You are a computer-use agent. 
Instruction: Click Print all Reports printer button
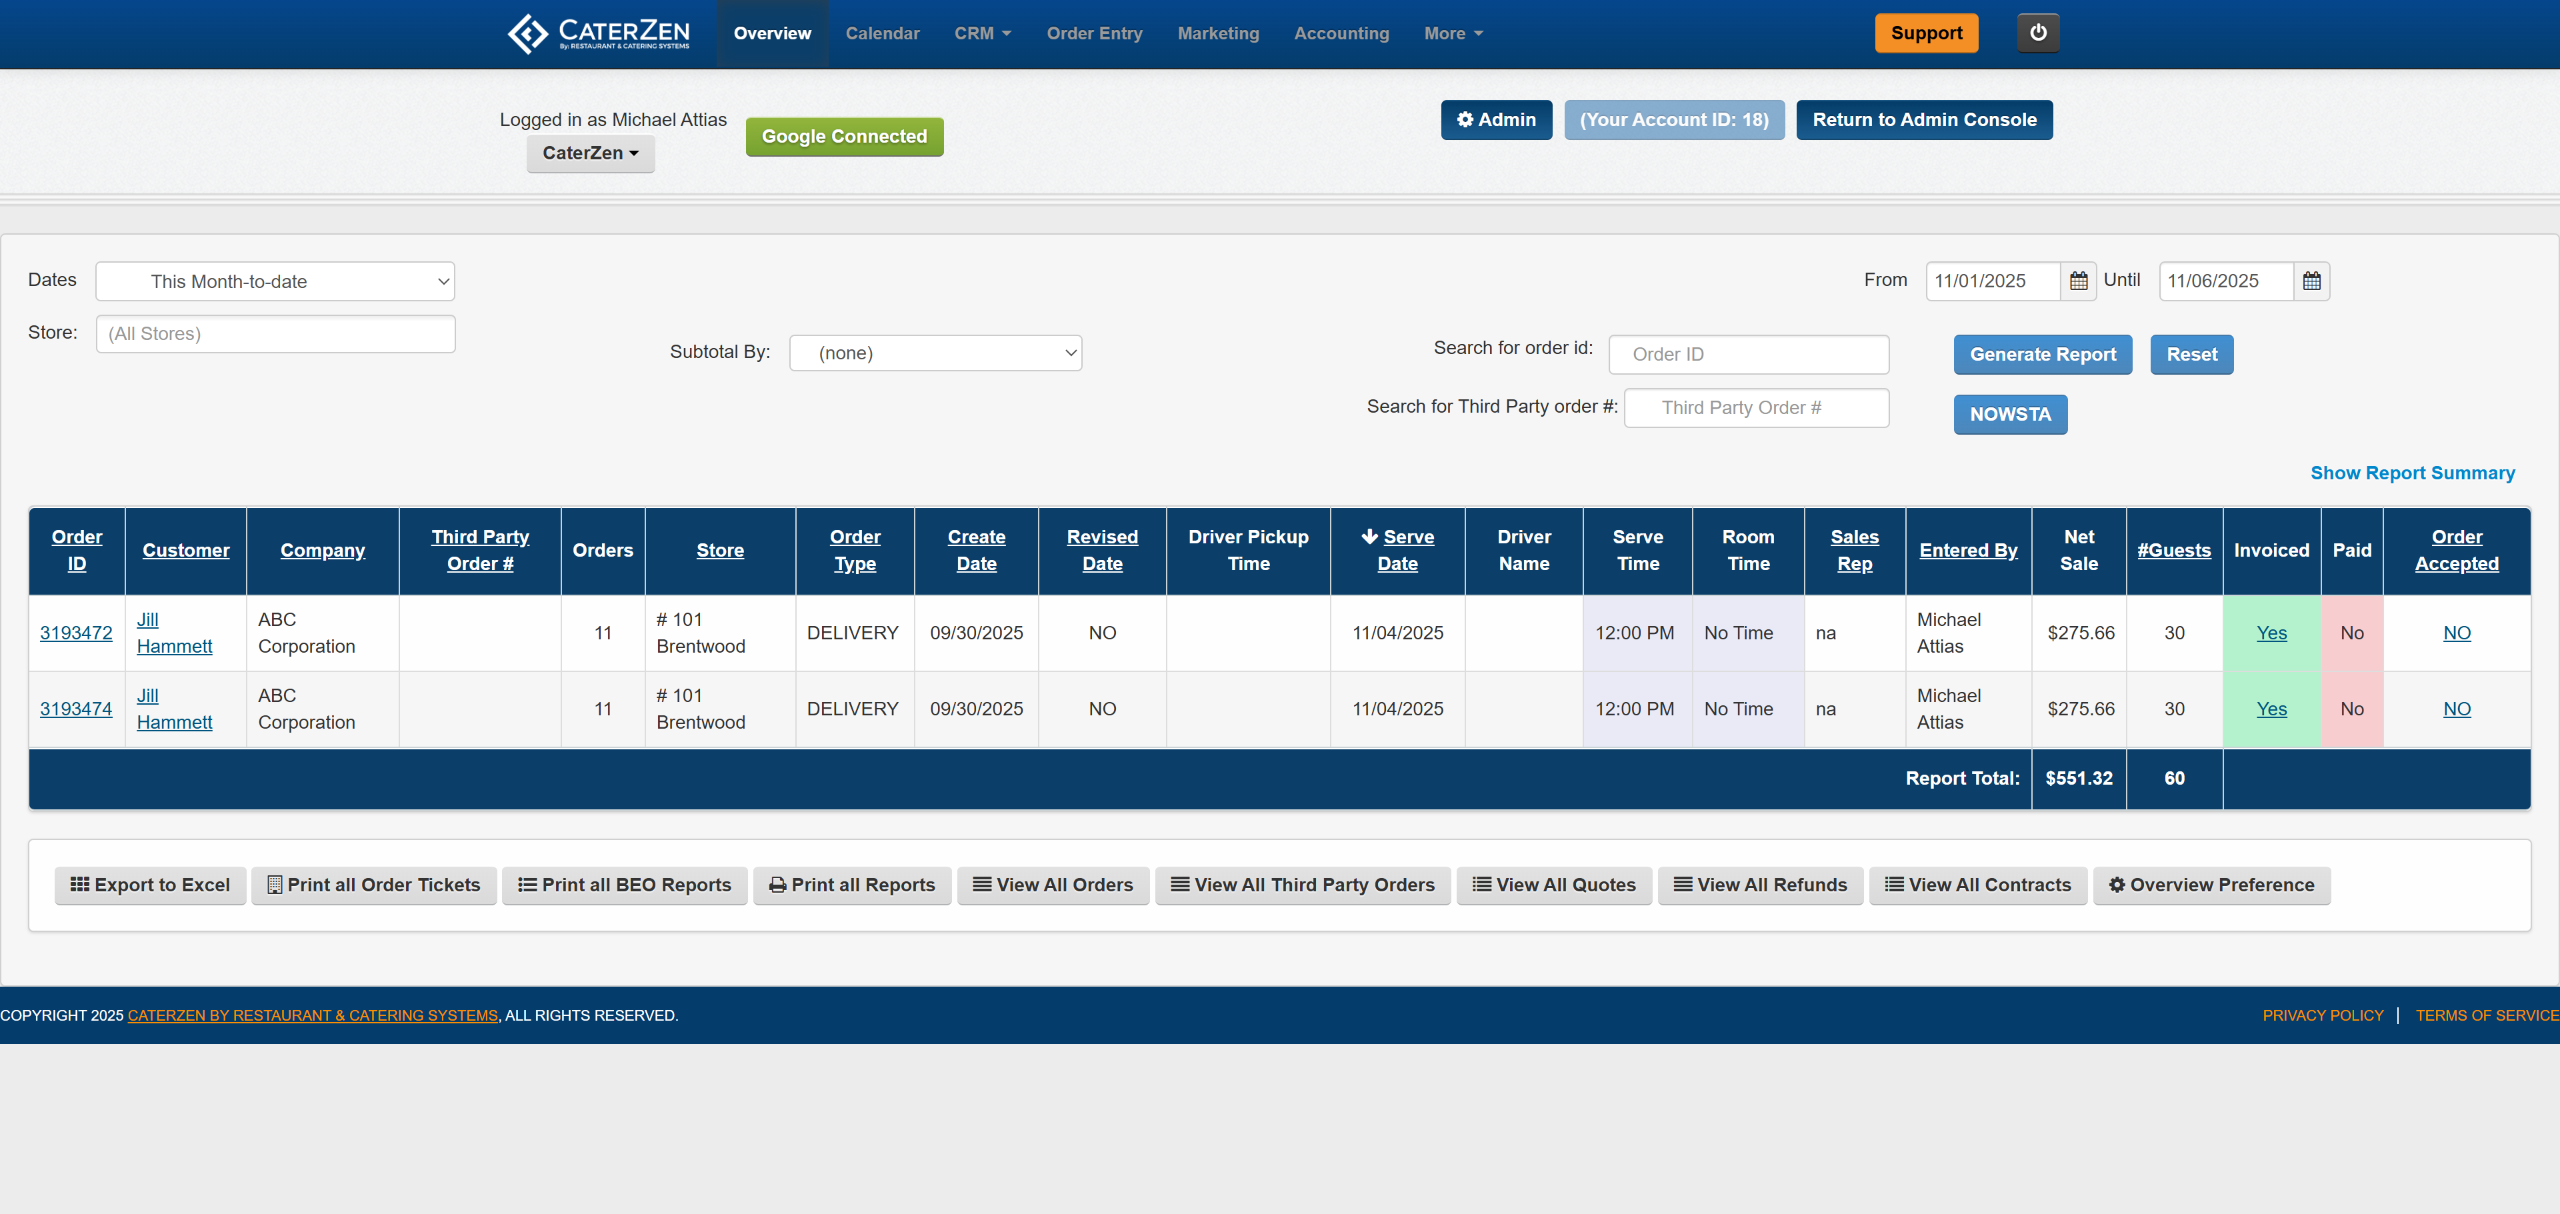[x=852, y=885]
